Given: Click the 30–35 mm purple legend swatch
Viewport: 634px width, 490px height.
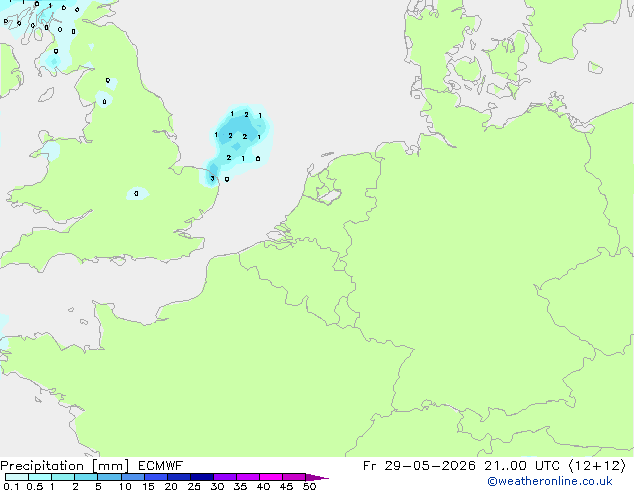Looking at the screenshot, I should (225, 477).
